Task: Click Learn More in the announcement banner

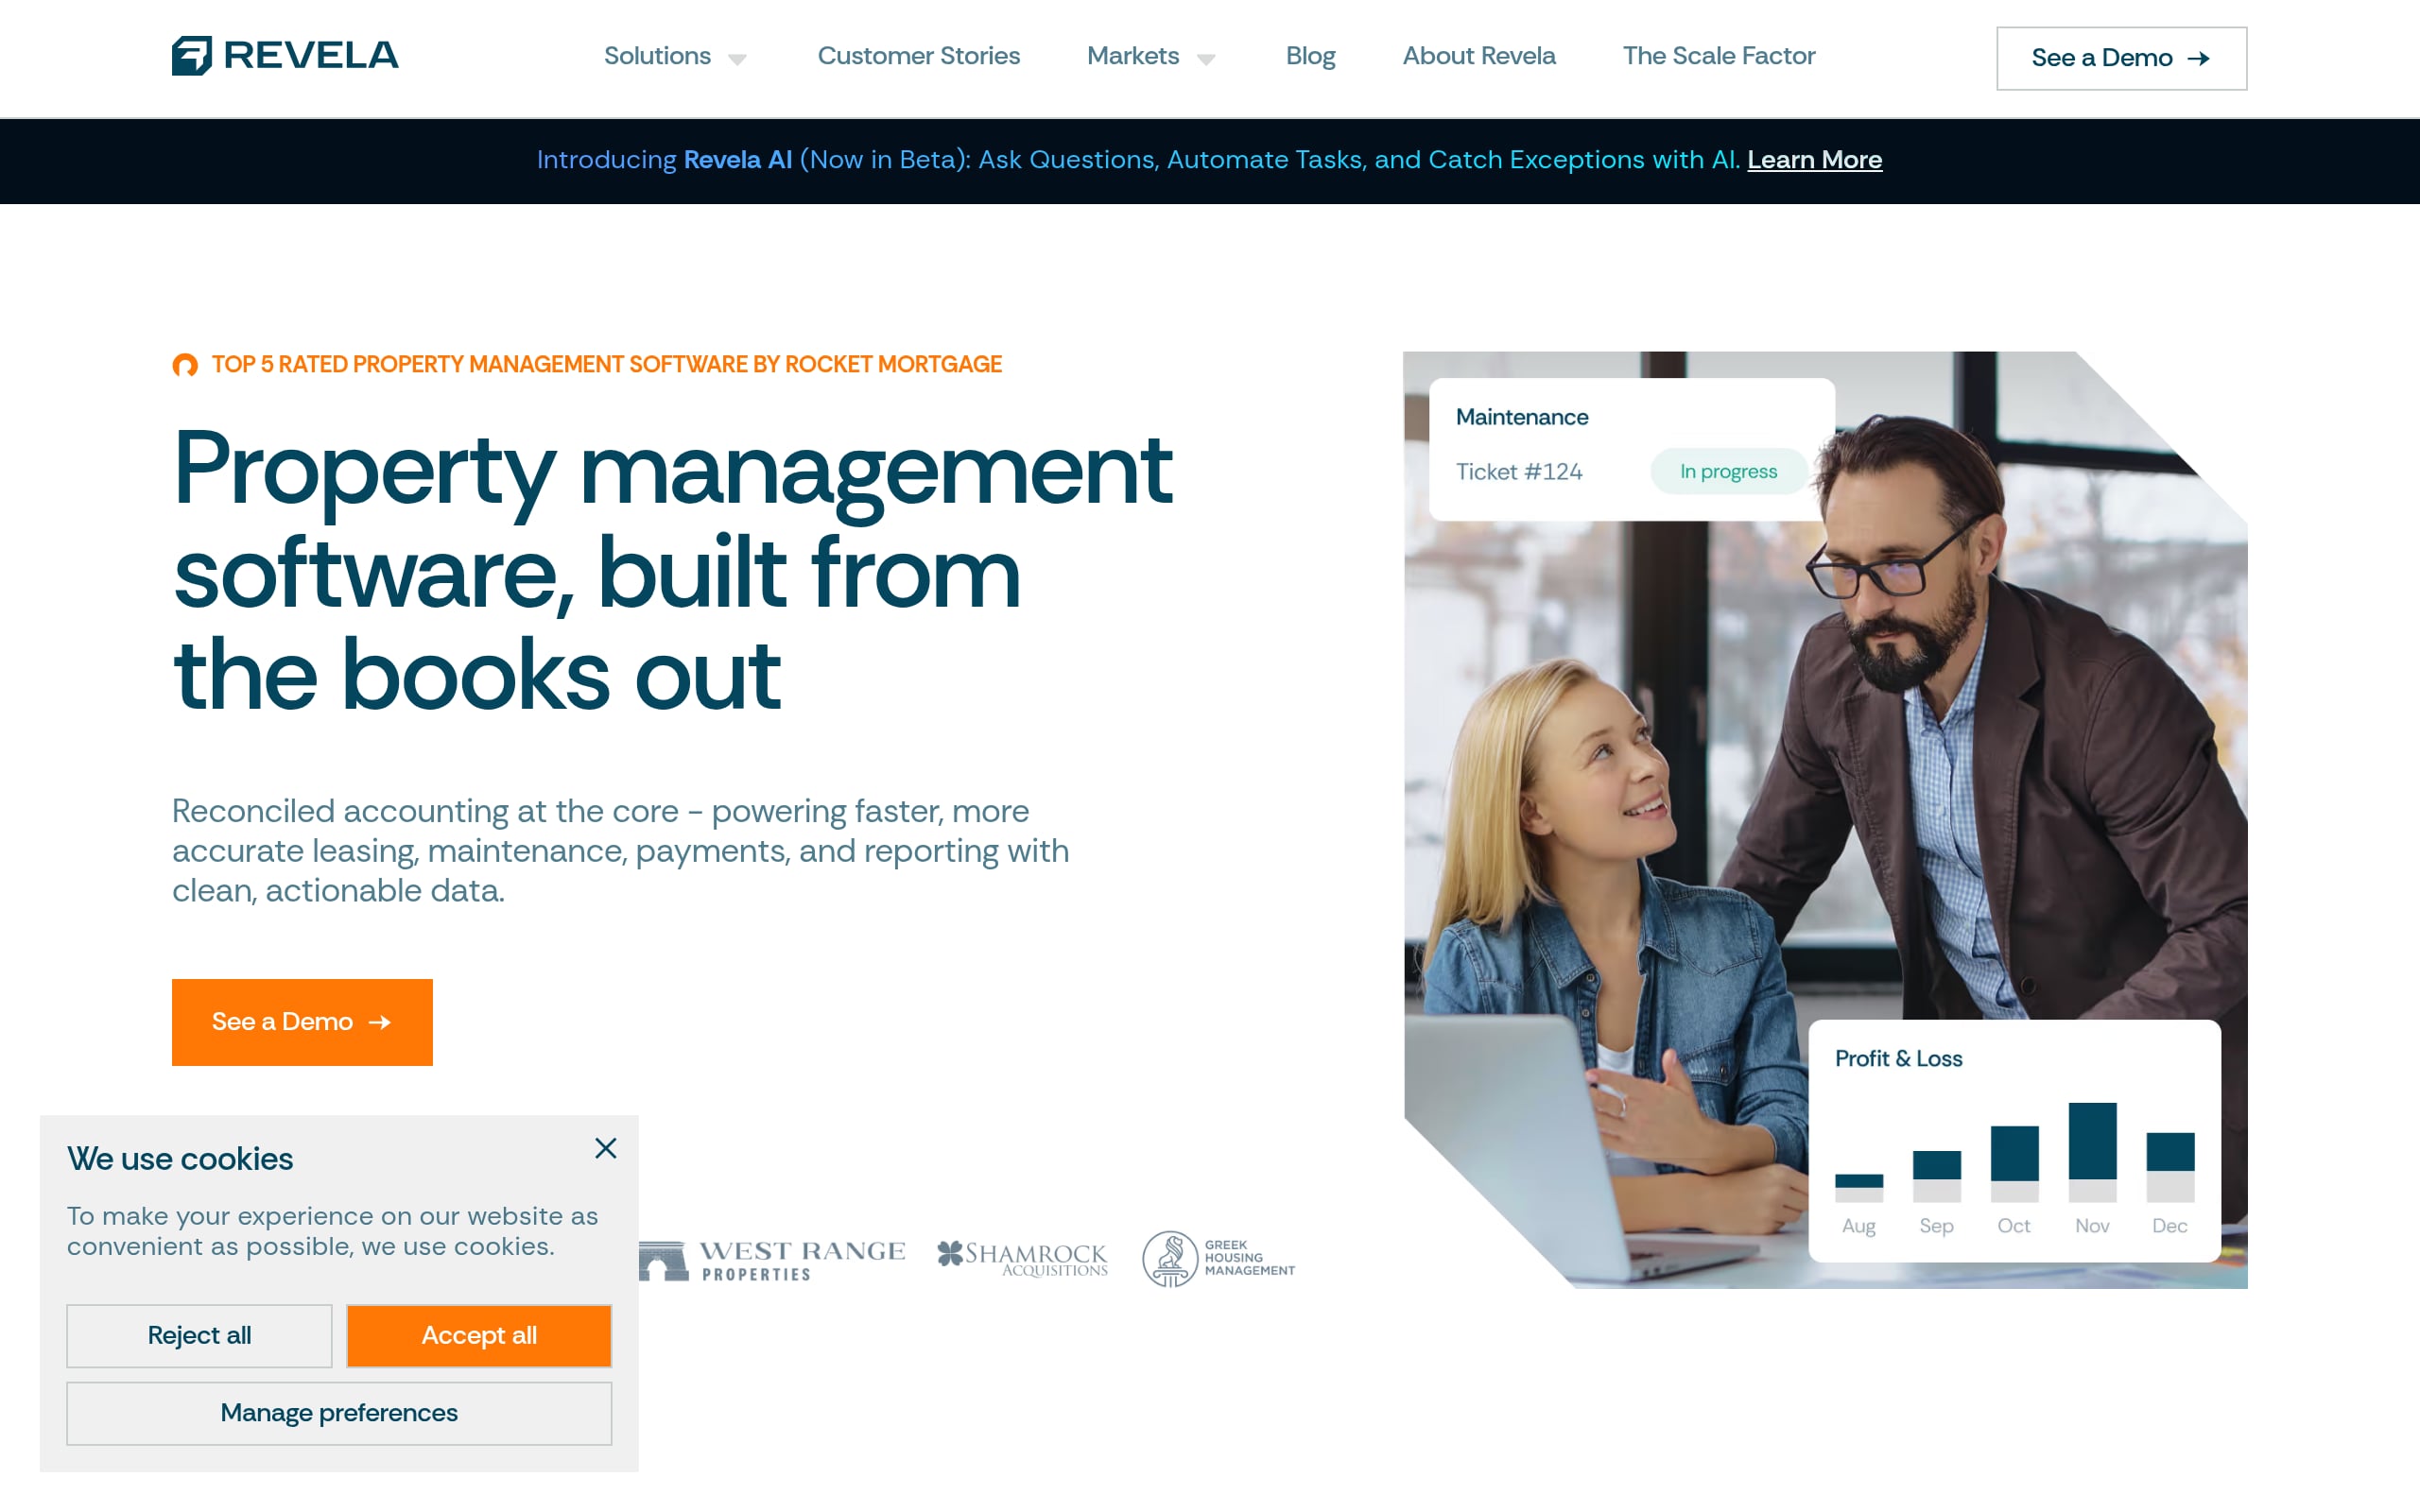Action: coord(1814,160)
